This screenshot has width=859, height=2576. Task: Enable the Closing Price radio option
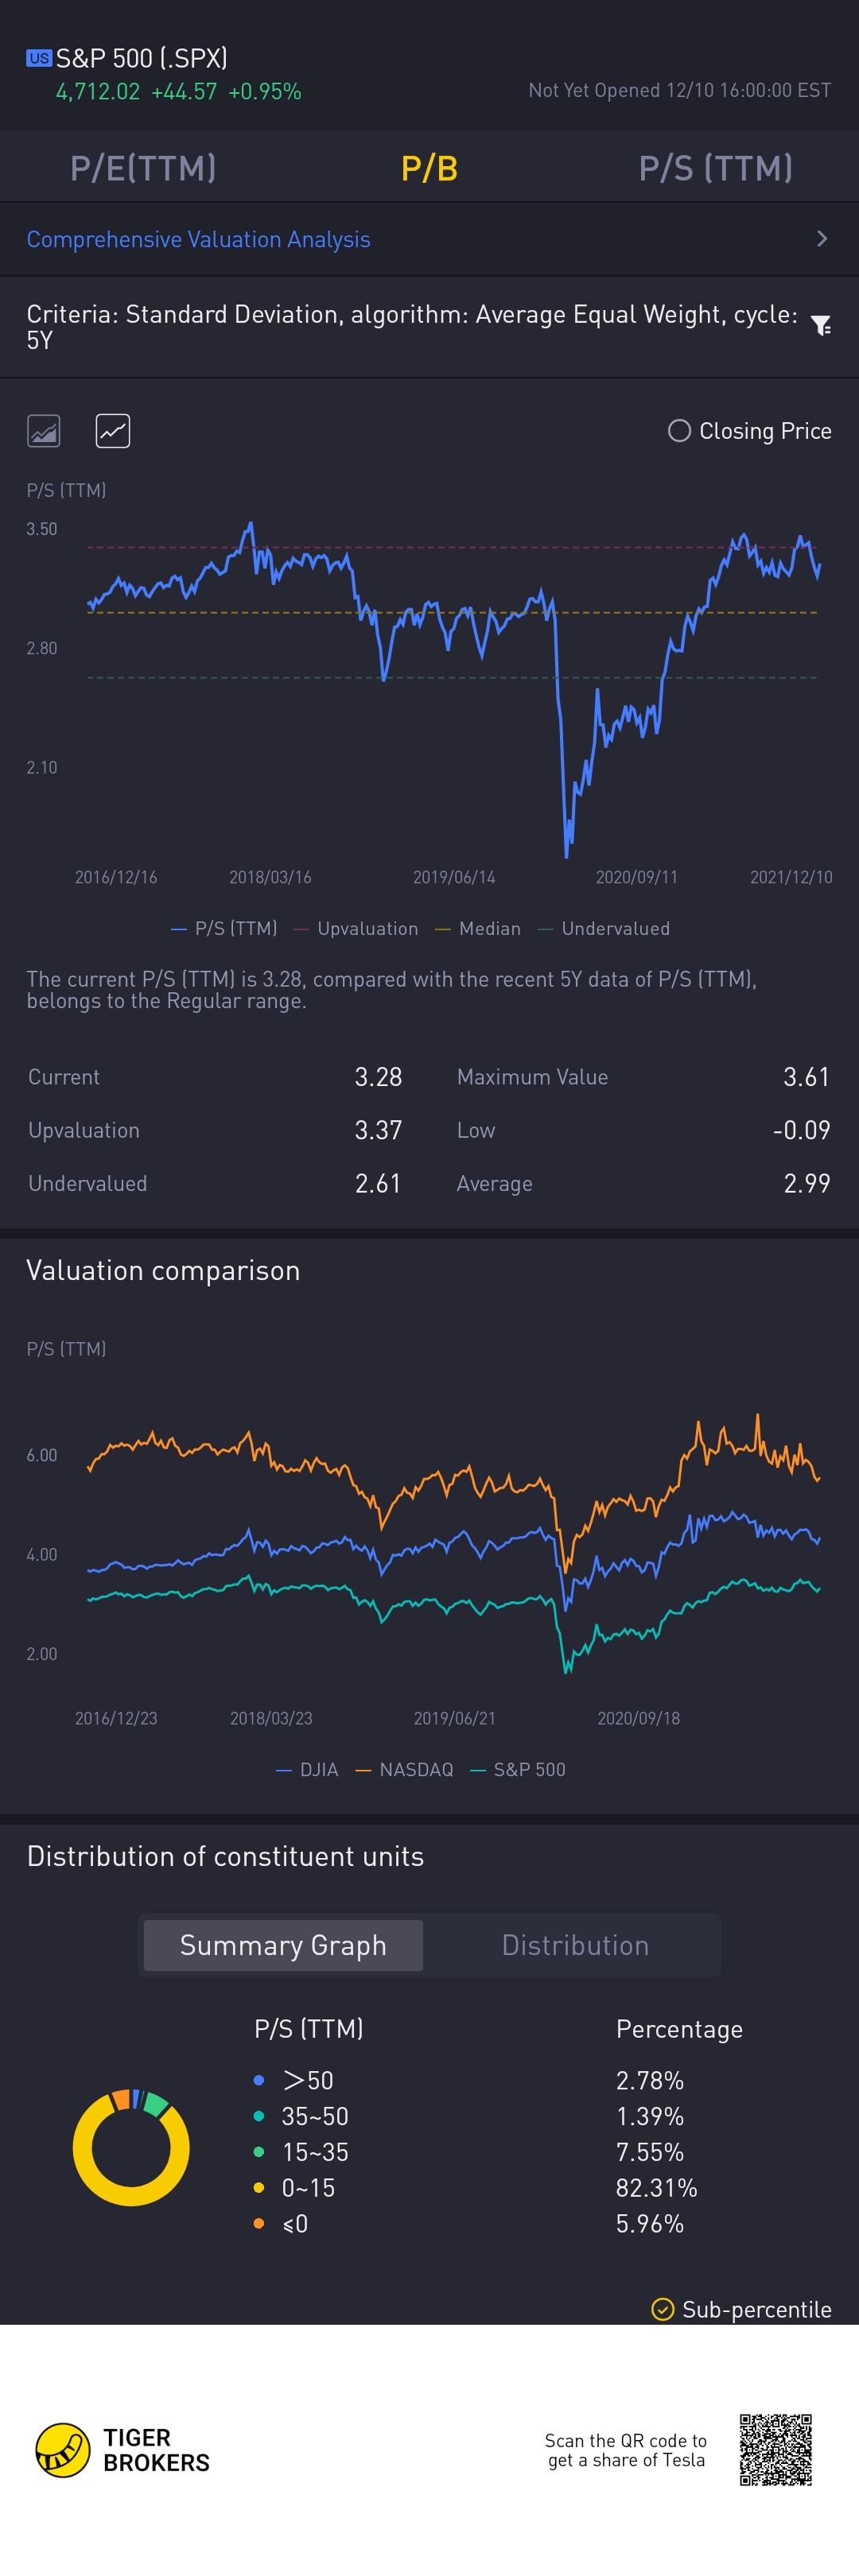tap(679, 431)
